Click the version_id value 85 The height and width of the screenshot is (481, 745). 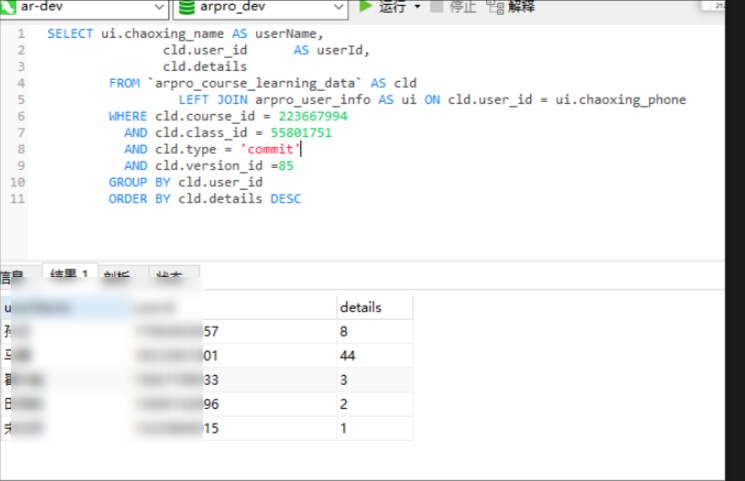(x=286, y=165)
